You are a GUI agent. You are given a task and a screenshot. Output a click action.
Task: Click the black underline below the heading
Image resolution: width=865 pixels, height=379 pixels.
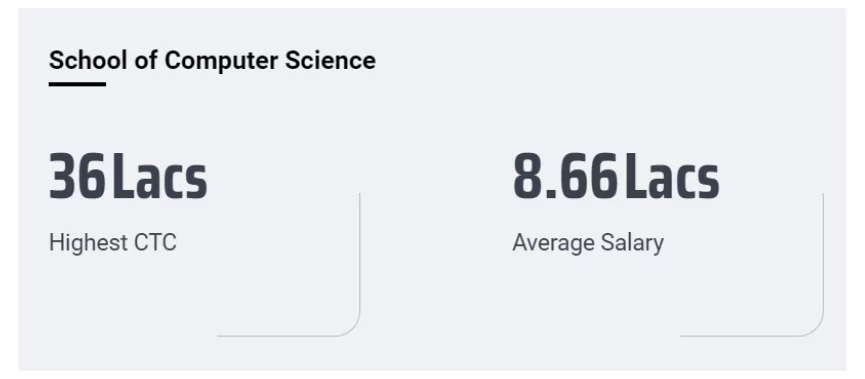coord(77,84)
